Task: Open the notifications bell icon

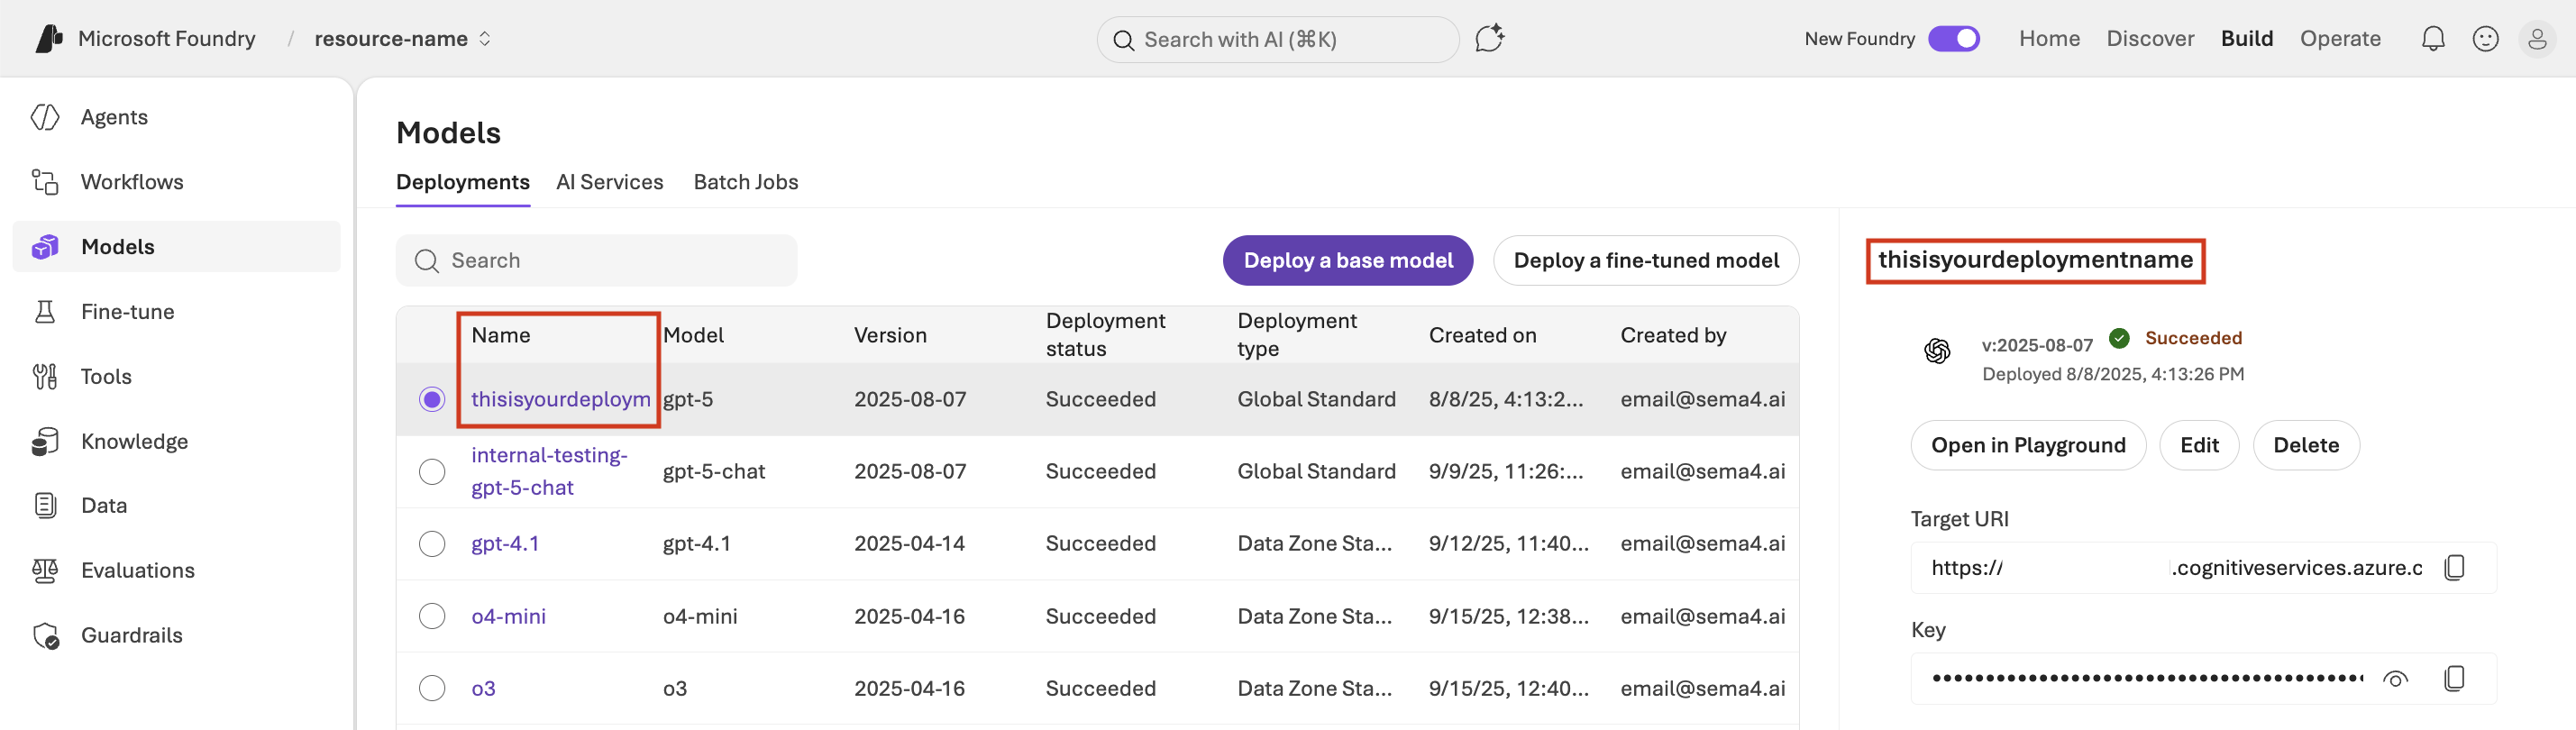Action: pyautogui.click(x=2433, y=39)
